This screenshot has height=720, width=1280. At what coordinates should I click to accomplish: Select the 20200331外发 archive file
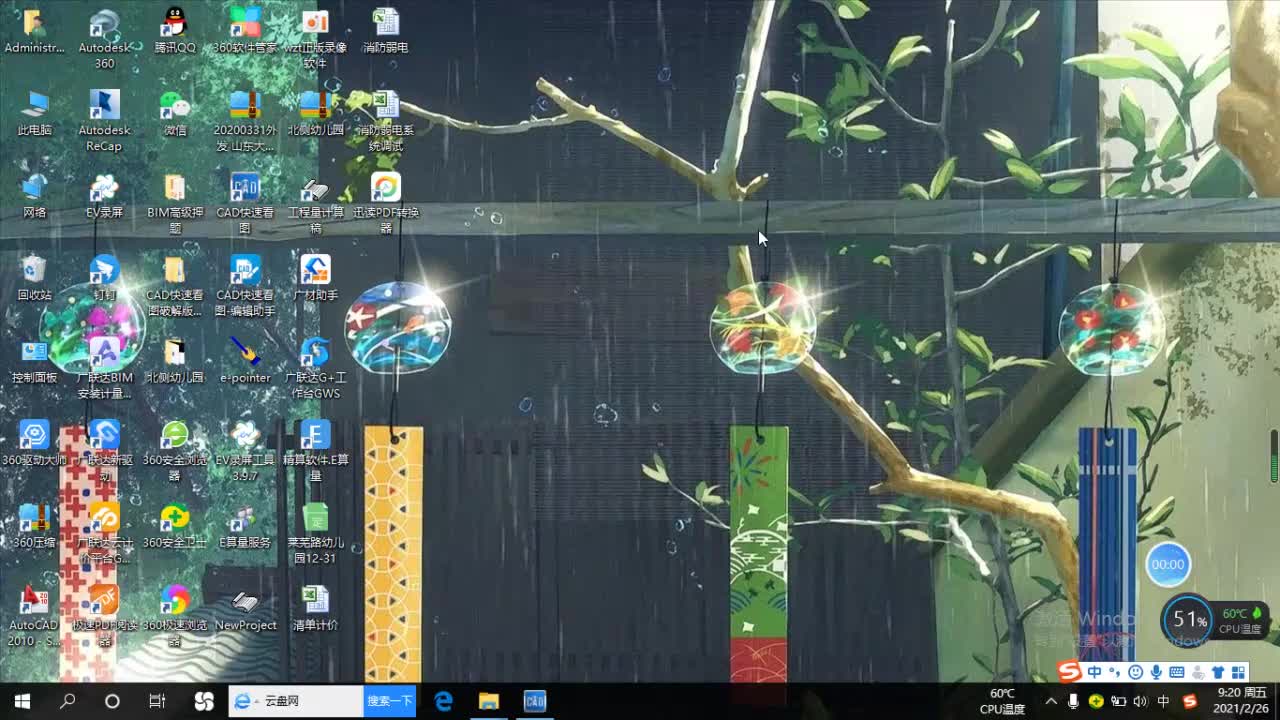pos(245,121)
